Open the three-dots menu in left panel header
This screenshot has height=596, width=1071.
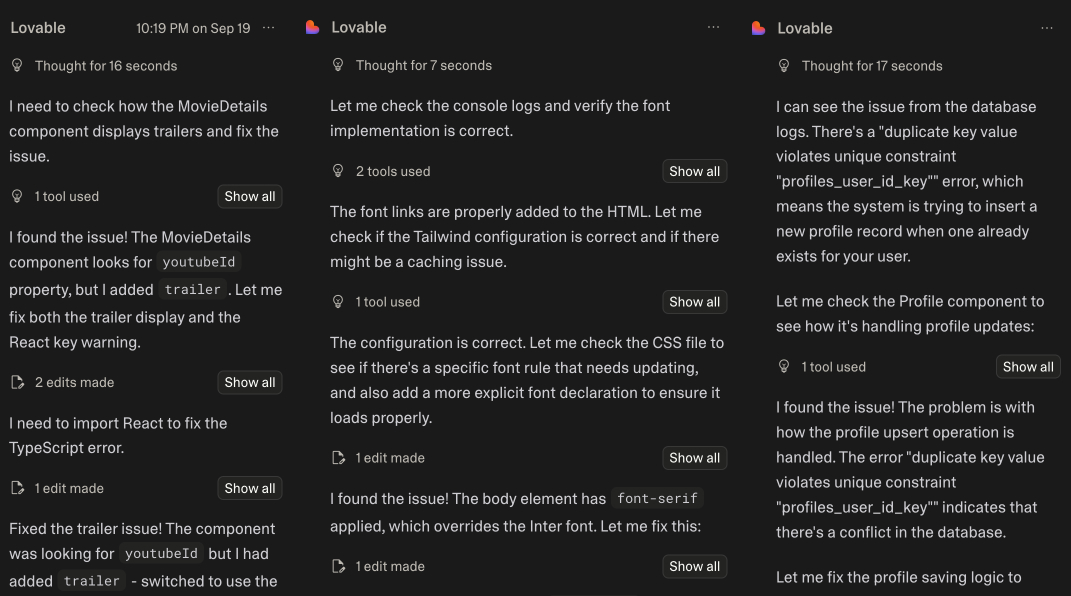[268, 28]
